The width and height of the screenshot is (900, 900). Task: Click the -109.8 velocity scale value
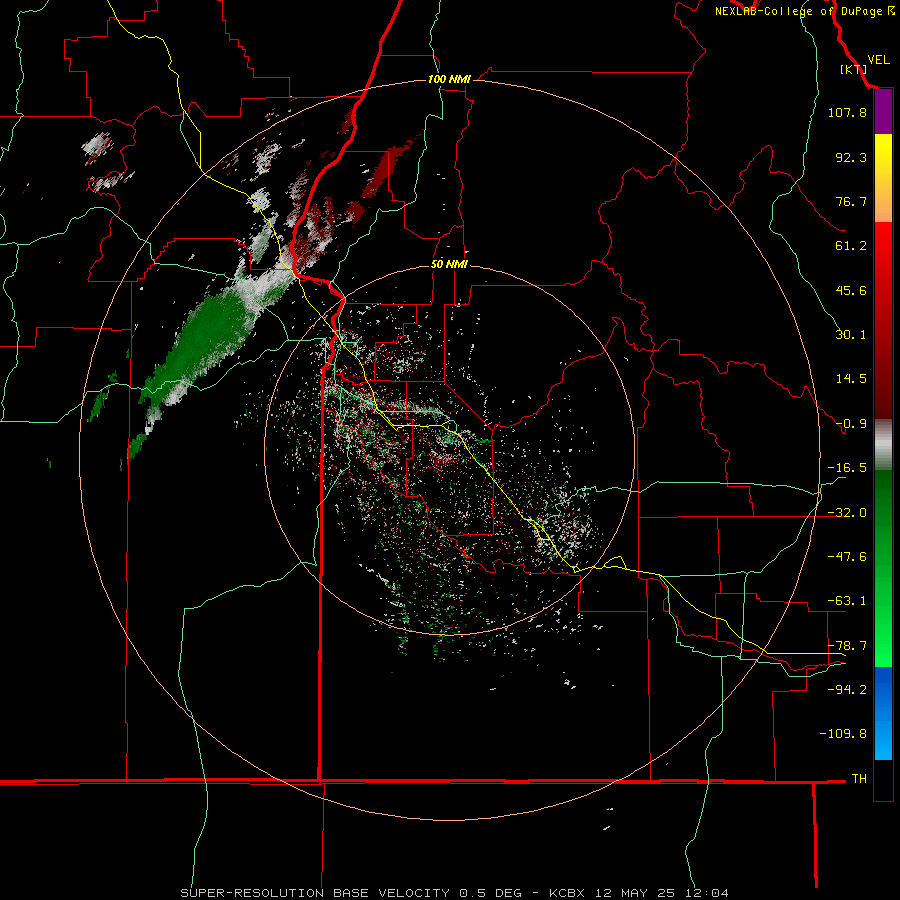point(843,734)
